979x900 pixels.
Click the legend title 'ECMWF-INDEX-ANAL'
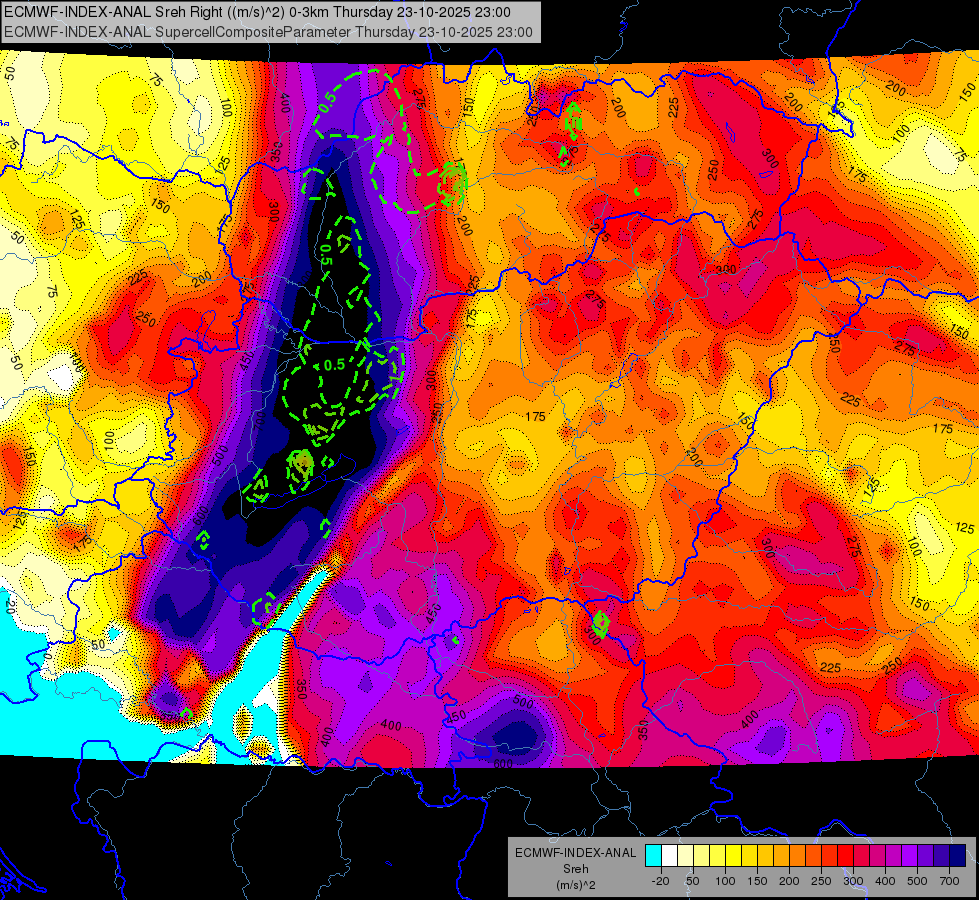point(576,853)
